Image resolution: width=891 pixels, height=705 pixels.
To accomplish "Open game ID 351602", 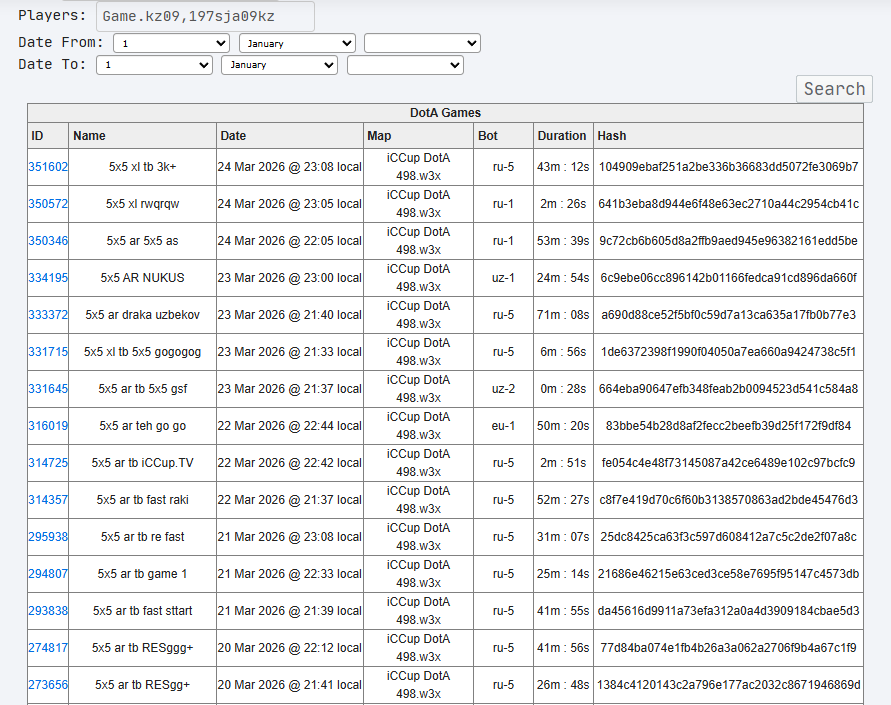I will click(x=48, y=167).
